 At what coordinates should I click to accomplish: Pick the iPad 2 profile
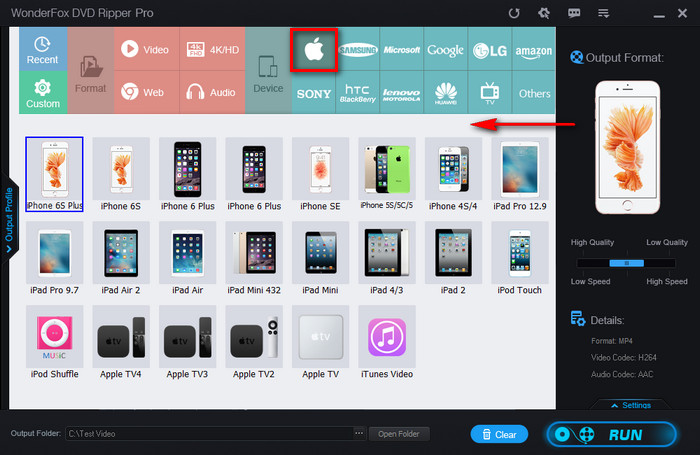pos(453,258)
